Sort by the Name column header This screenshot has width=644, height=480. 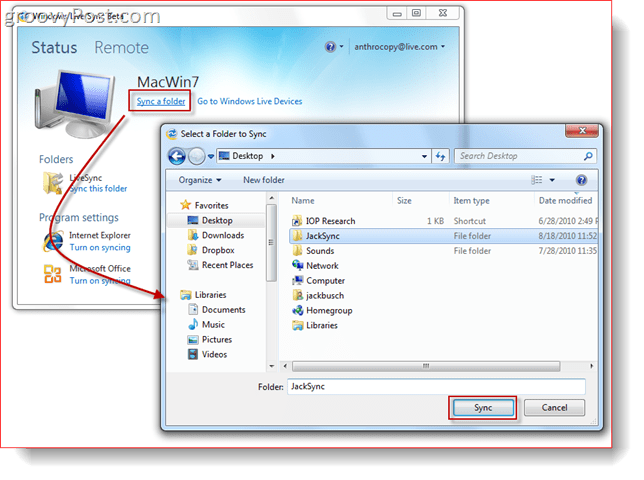(x=303, y=200)
